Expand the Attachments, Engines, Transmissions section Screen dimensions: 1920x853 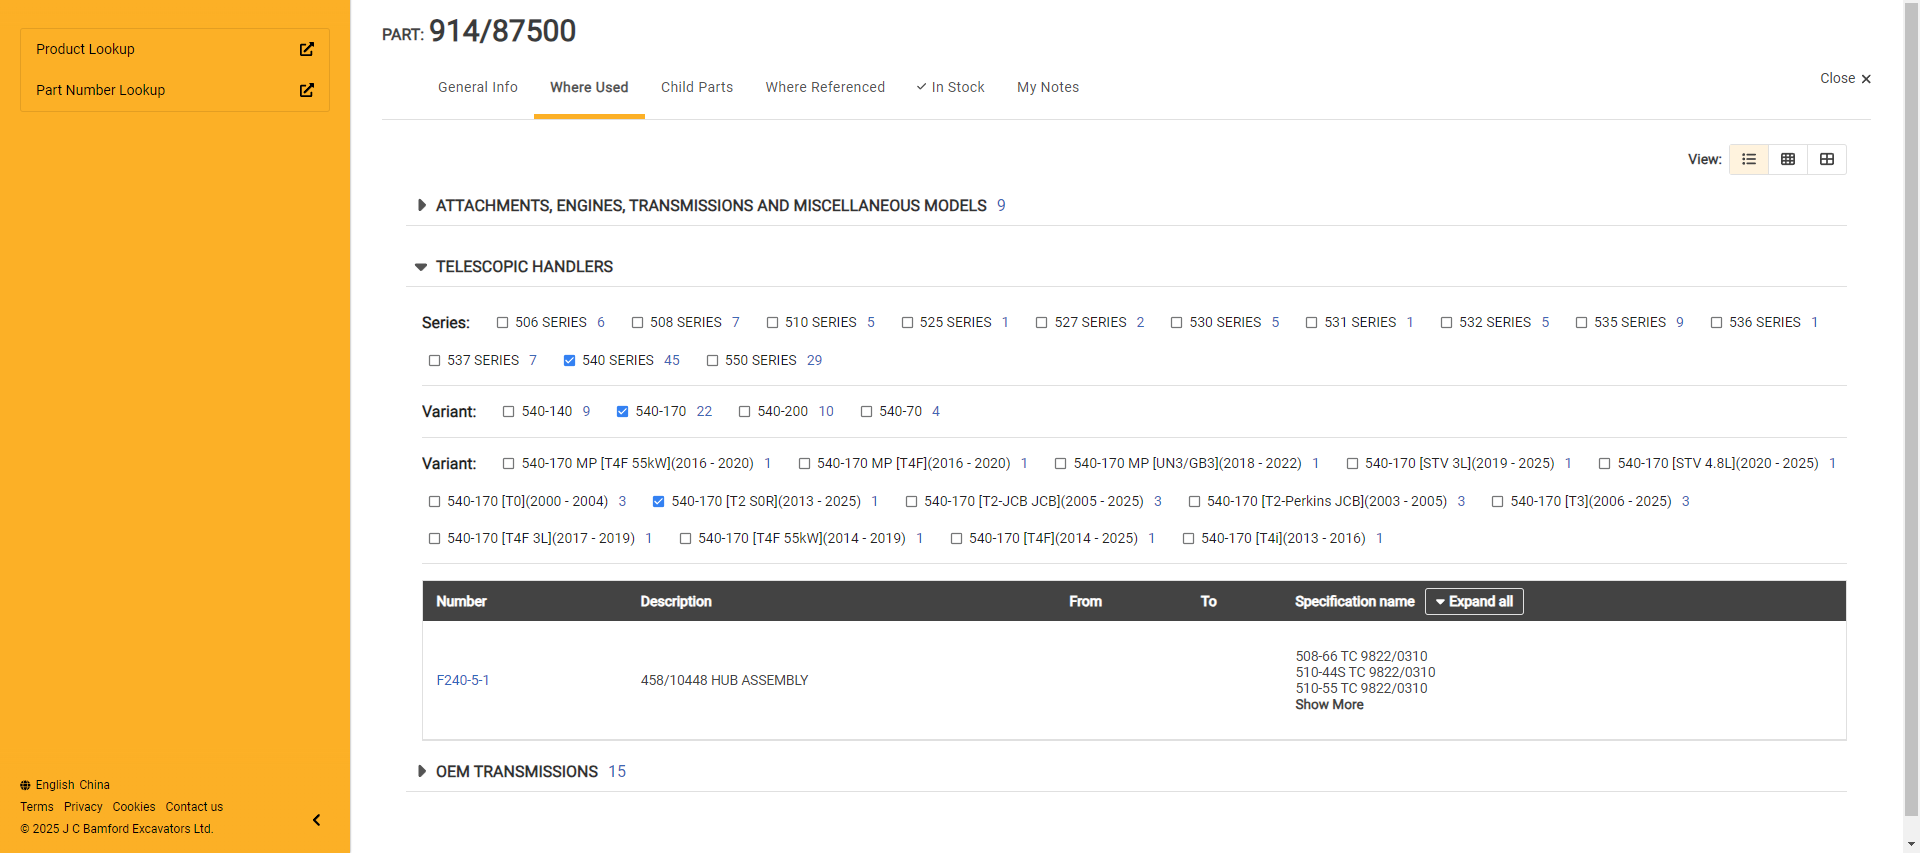tap(421, 205)
